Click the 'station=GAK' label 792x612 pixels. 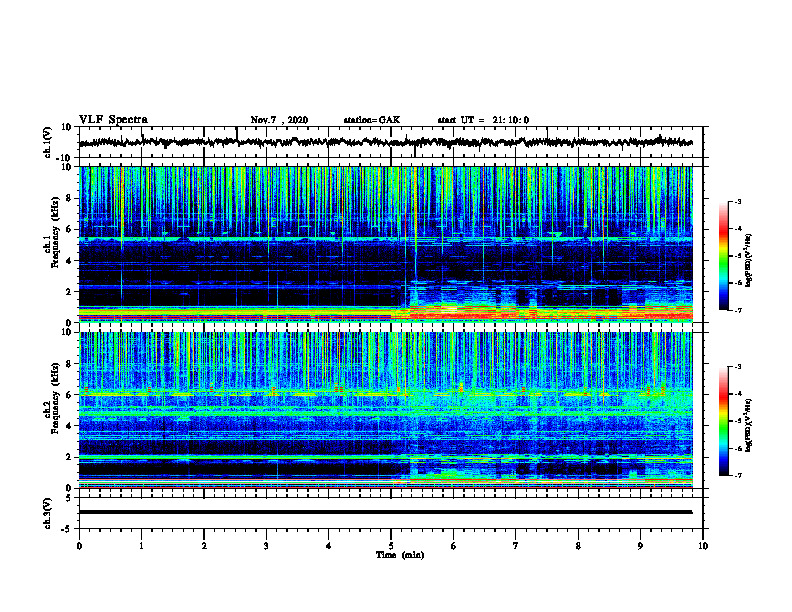(372, 120)
